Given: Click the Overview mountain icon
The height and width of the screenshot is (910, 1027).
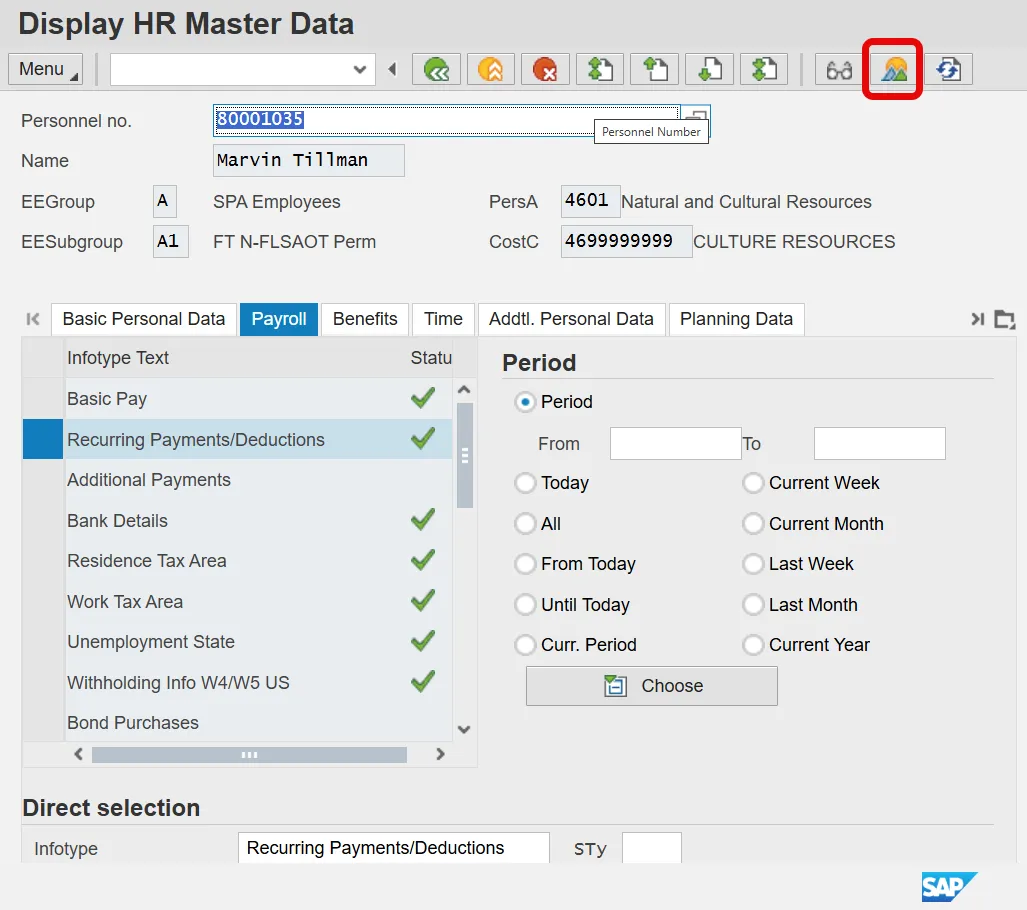Looking at the screenshot, I should [x=893, y=69].
